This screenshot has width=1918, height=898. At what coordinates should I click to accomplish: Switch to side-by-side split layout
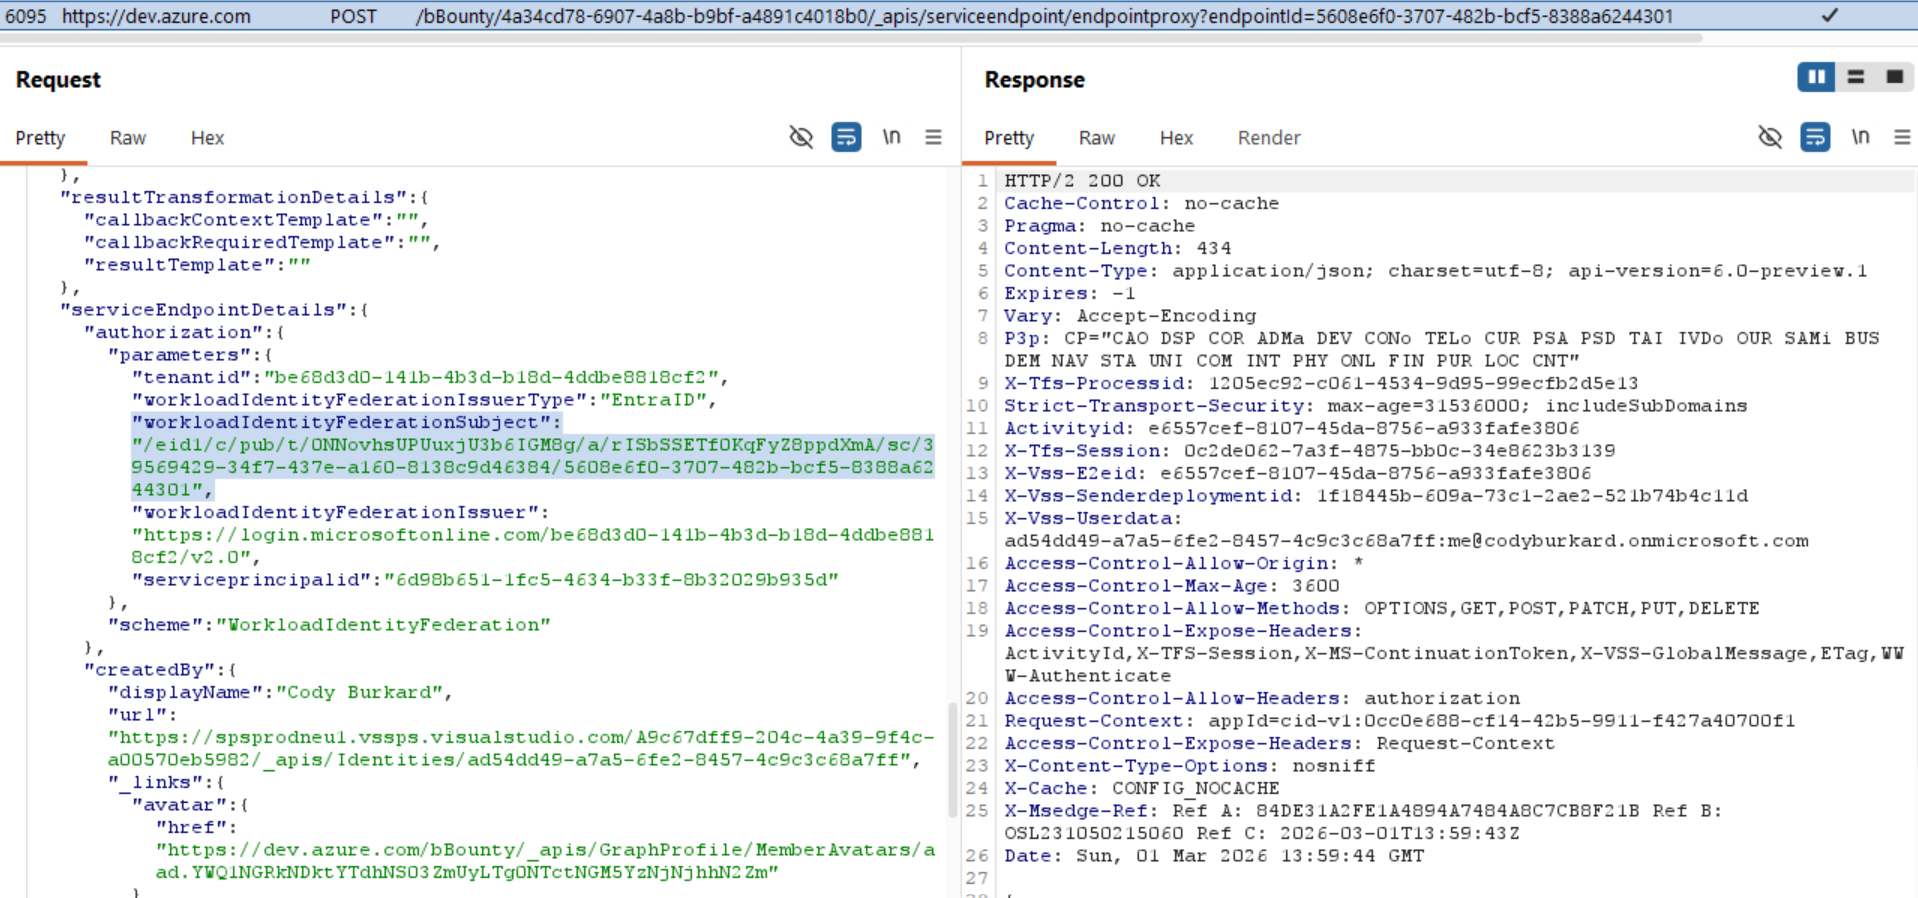(x=1816, y=77)
